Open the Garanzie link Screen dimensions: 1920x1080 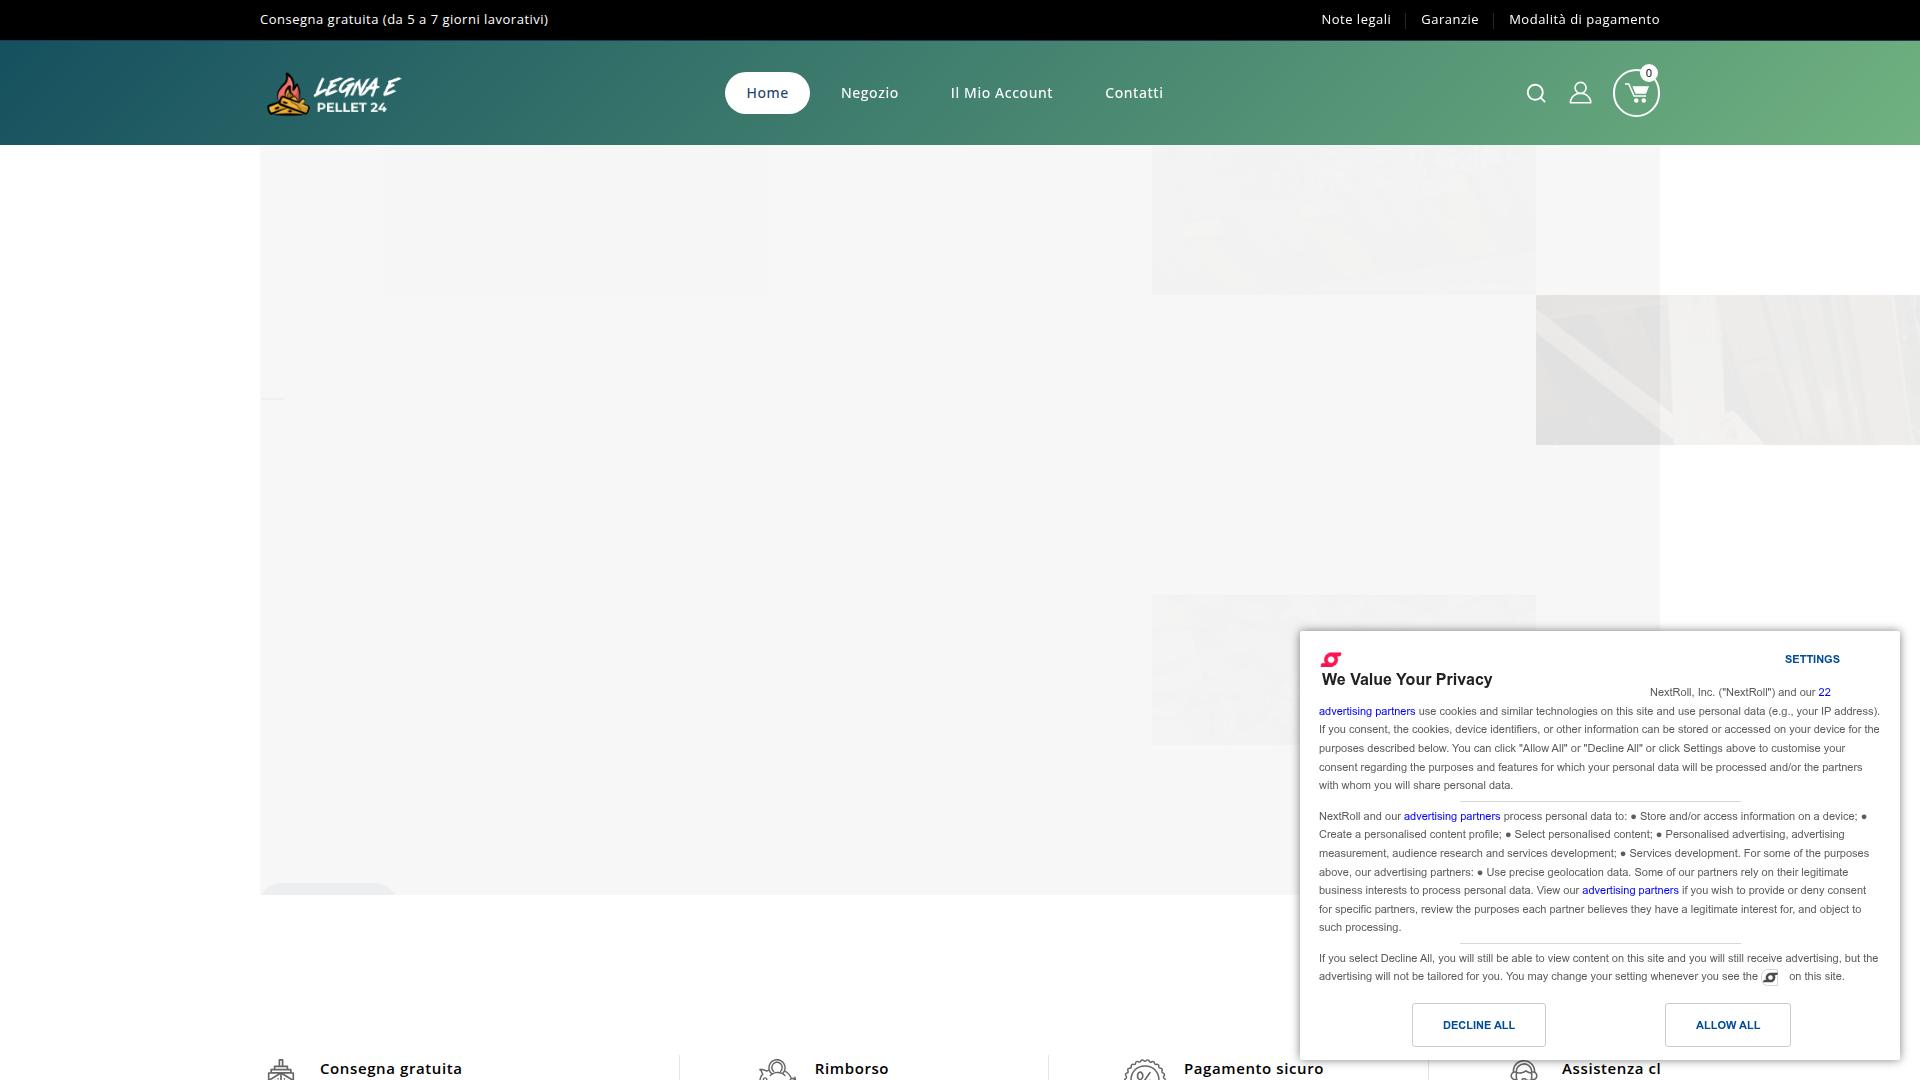pyautogui.click(x=1449, y=19)
